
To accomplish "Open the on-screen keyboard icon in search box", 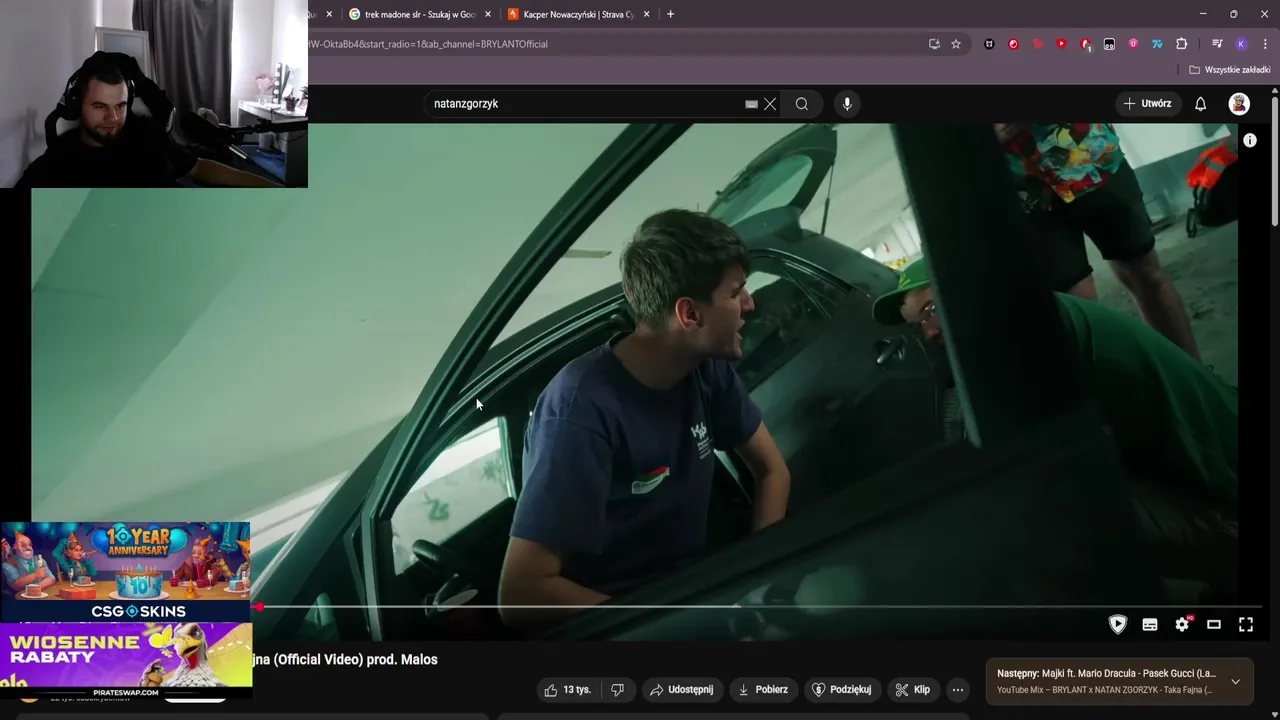I will 751,104.
